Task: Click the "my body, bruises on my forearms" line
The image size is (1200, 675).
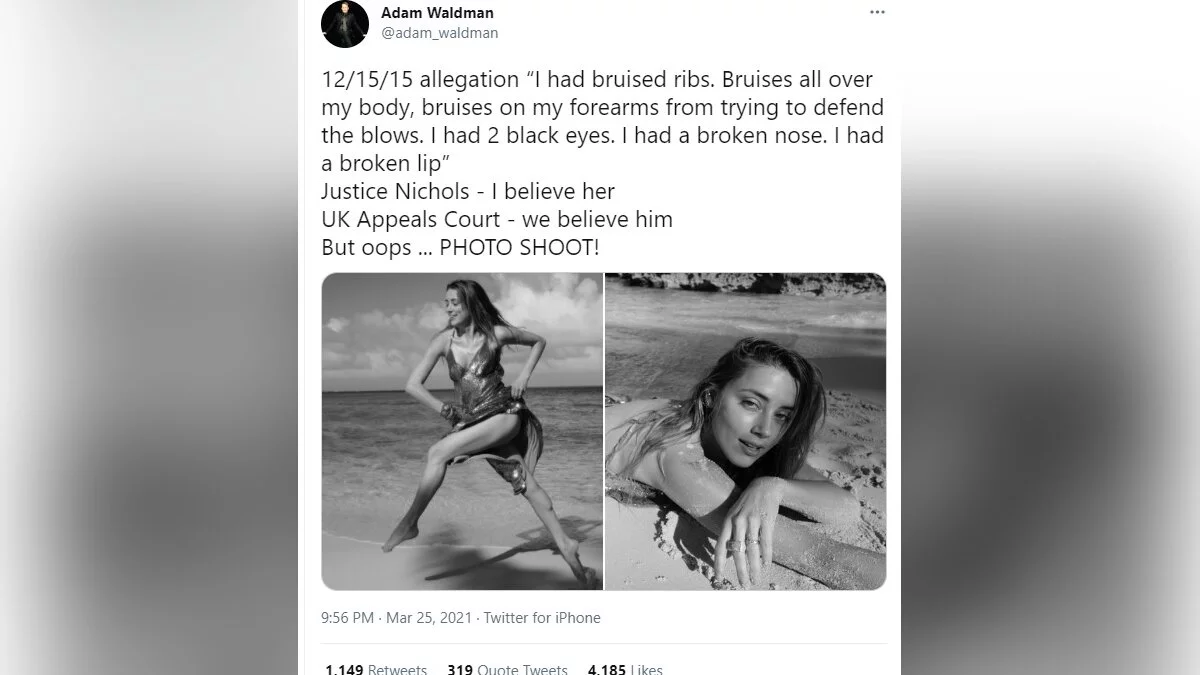Action: pos(602,107)
